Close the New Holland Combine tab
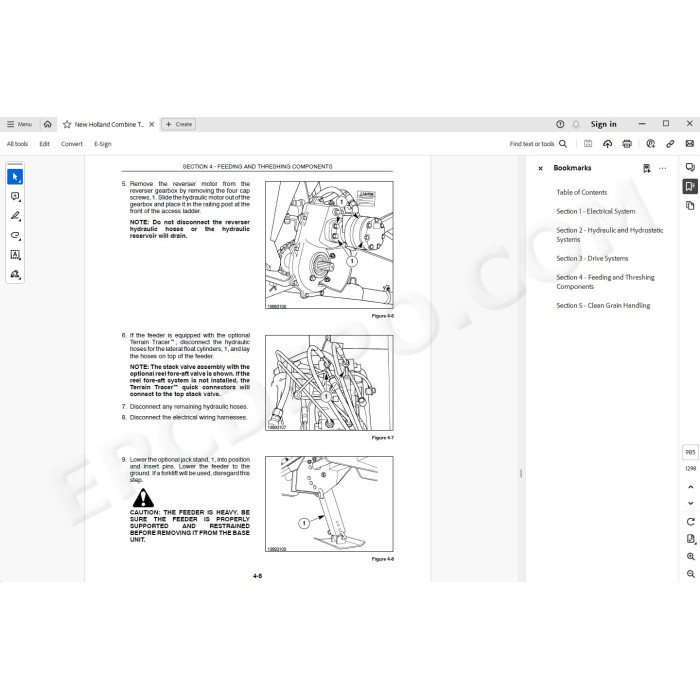The width and height of the screenshot is (700, 700). [x=152, y=125]
